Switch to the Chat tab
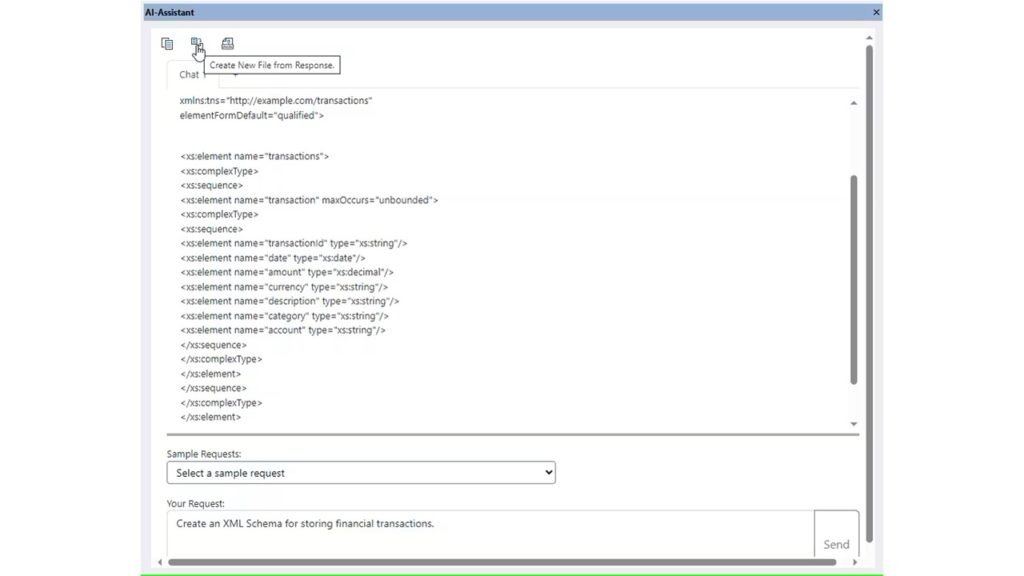Image resolution: width=1024 pixels, height=576 pixels. click(188, 75)
